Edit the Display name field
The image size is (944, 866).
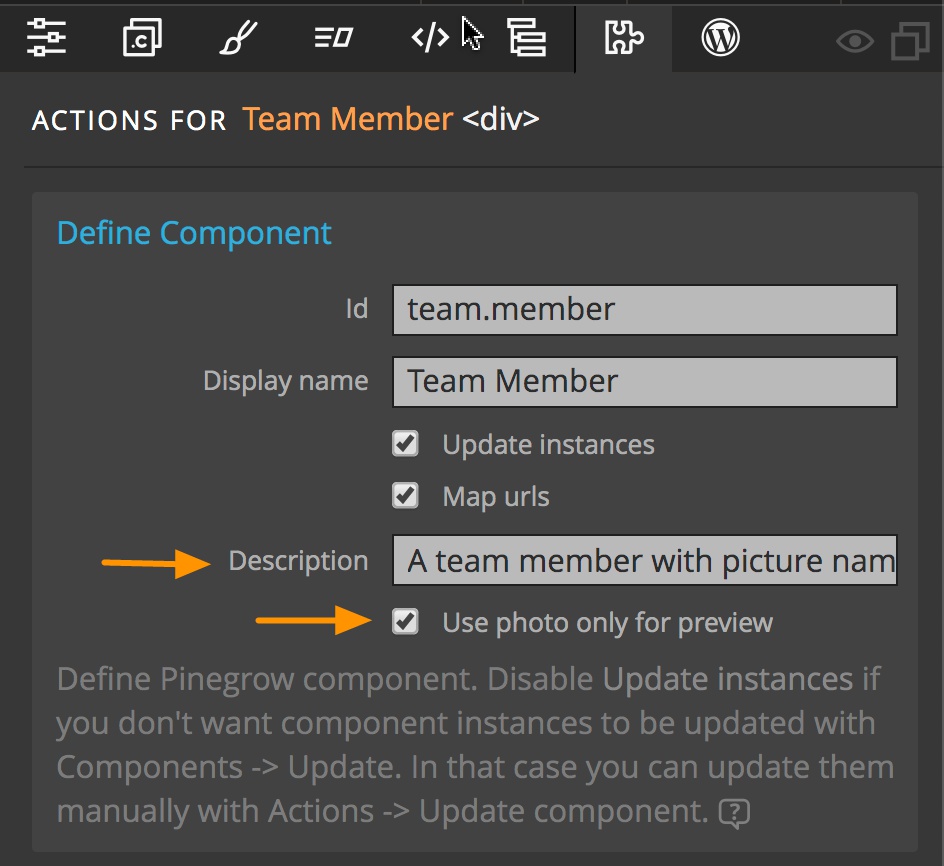pyautogui.click(x=645, y=382)
